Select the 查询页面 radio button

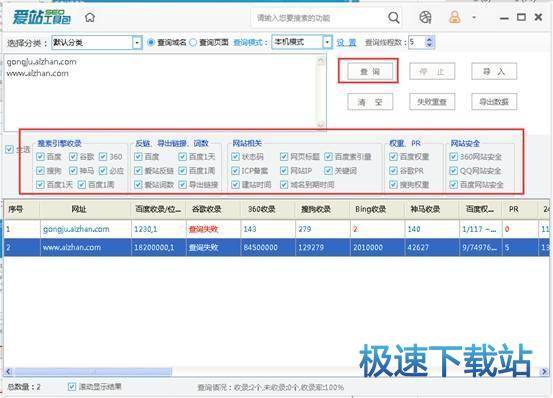click(193, 43)
